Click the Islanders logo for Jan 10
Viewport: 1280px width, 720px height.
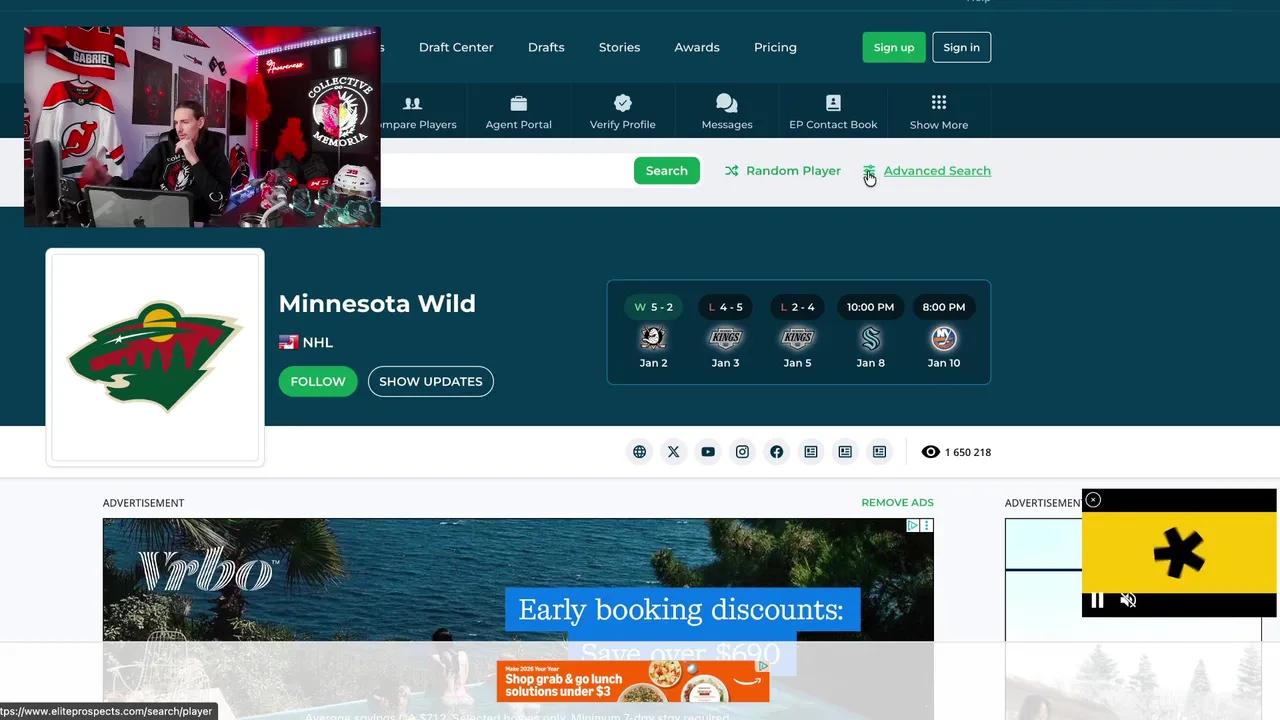[944, 338]
